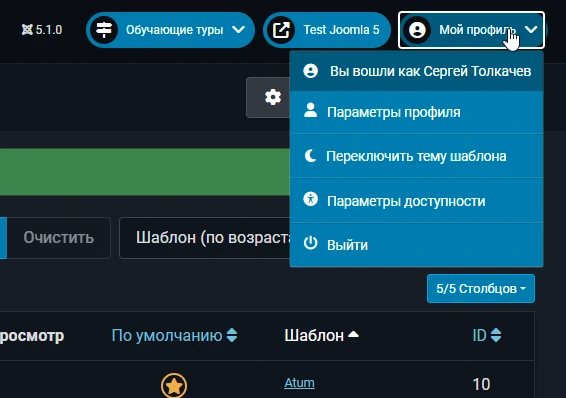Click the Обучающие туры button label
Screen dimensions: 566x398
tap(174, 30)
